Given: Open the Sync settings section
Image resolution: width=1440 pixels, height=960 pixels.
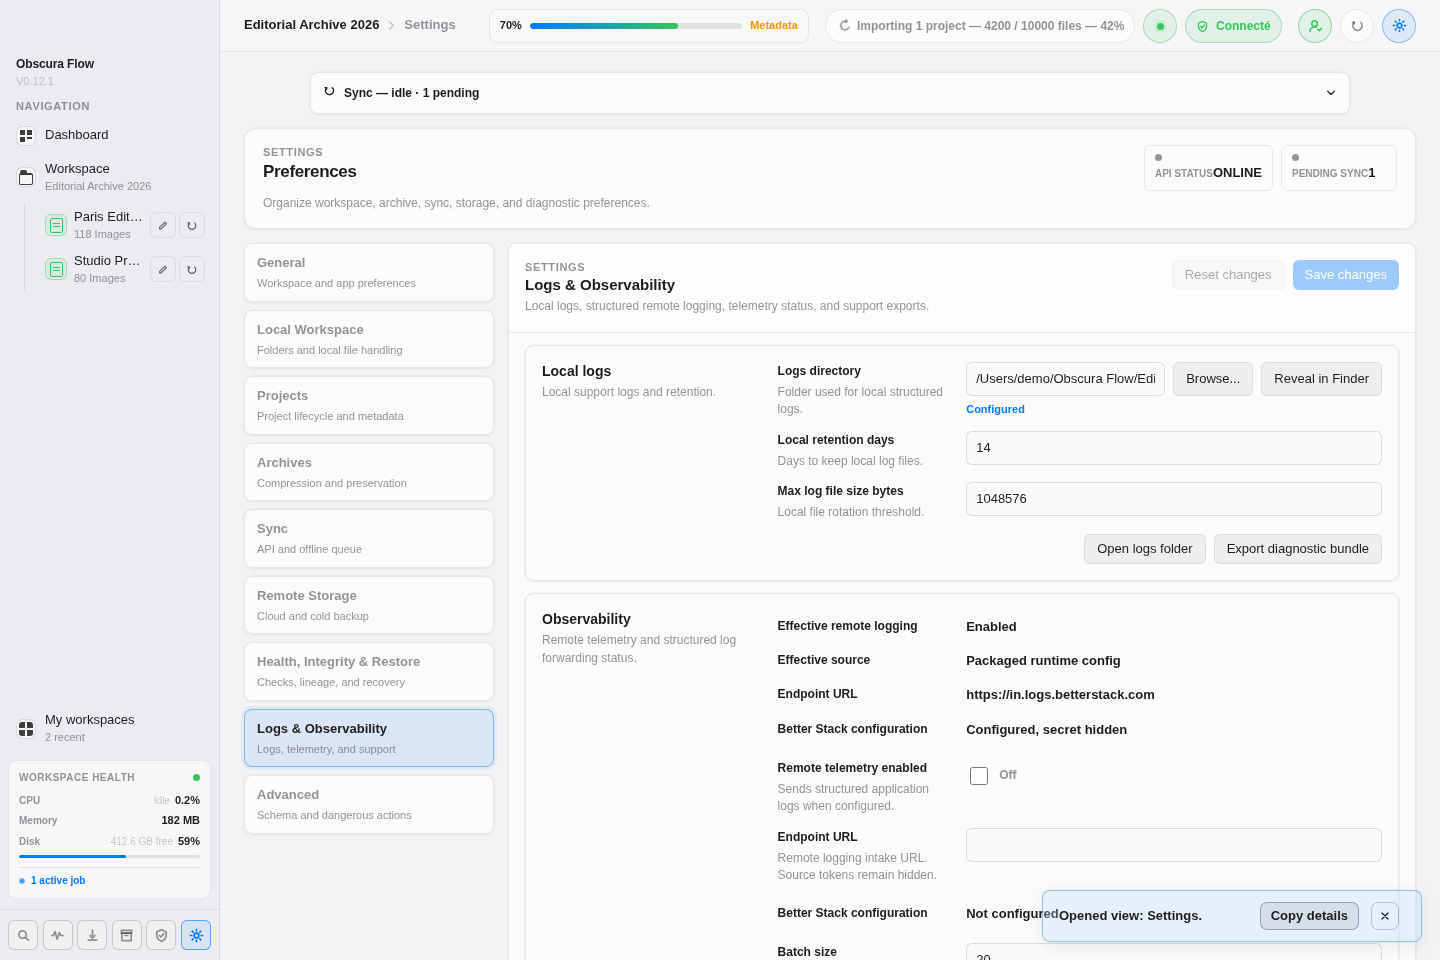Looking at the screenshot, I should 369,538.
